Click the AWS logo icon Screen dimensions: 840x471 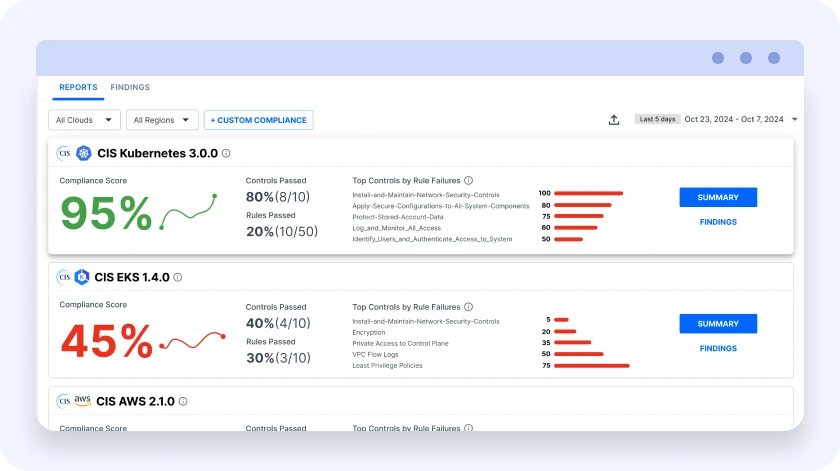(x=82, y=401)
